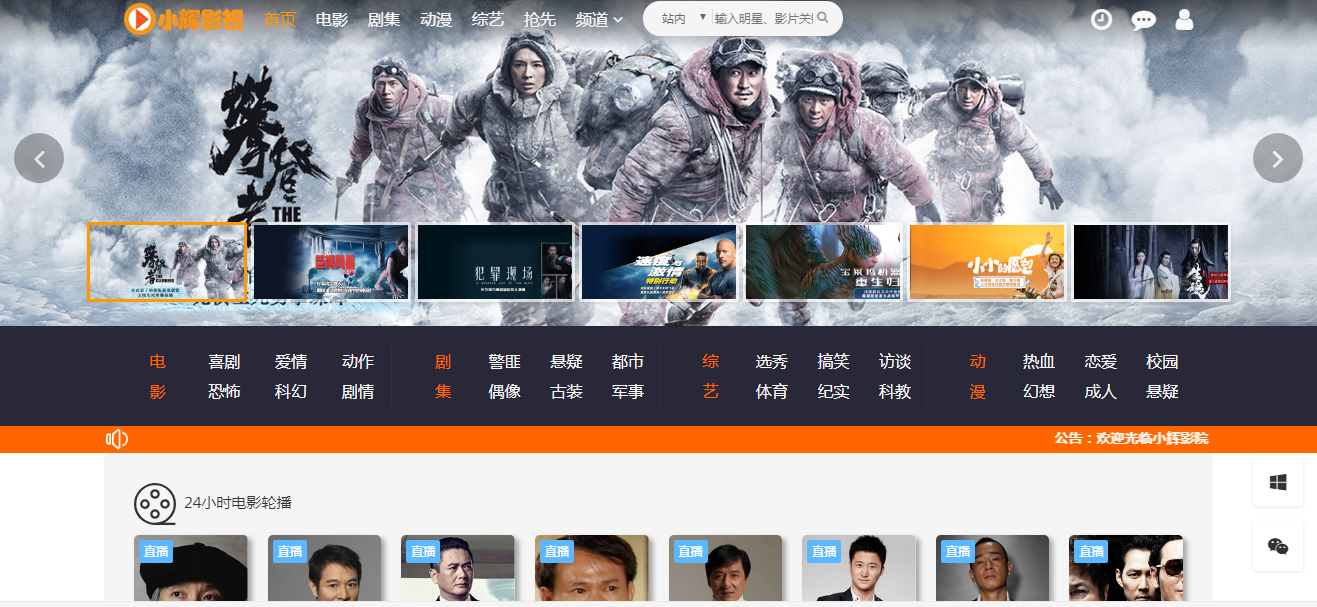
Task: Open the 体育 variety category
Action: [x=771, y=392]
